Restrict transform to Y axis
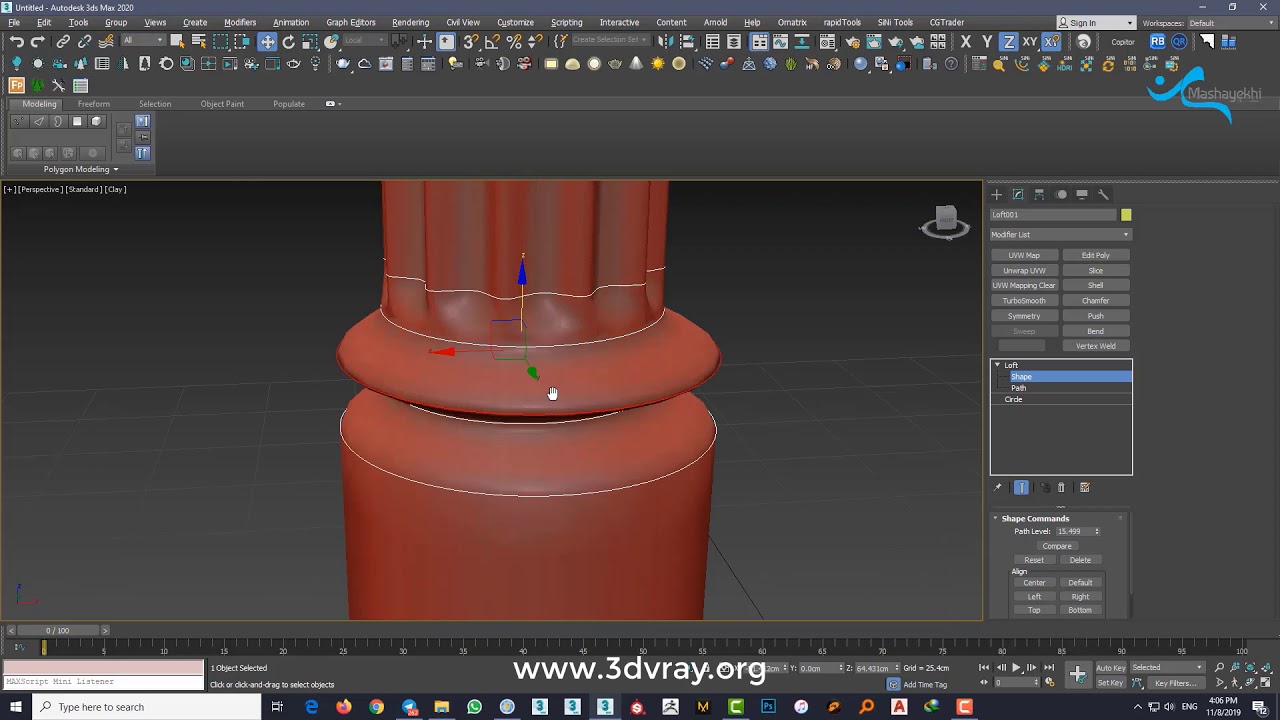 (987, 41)
